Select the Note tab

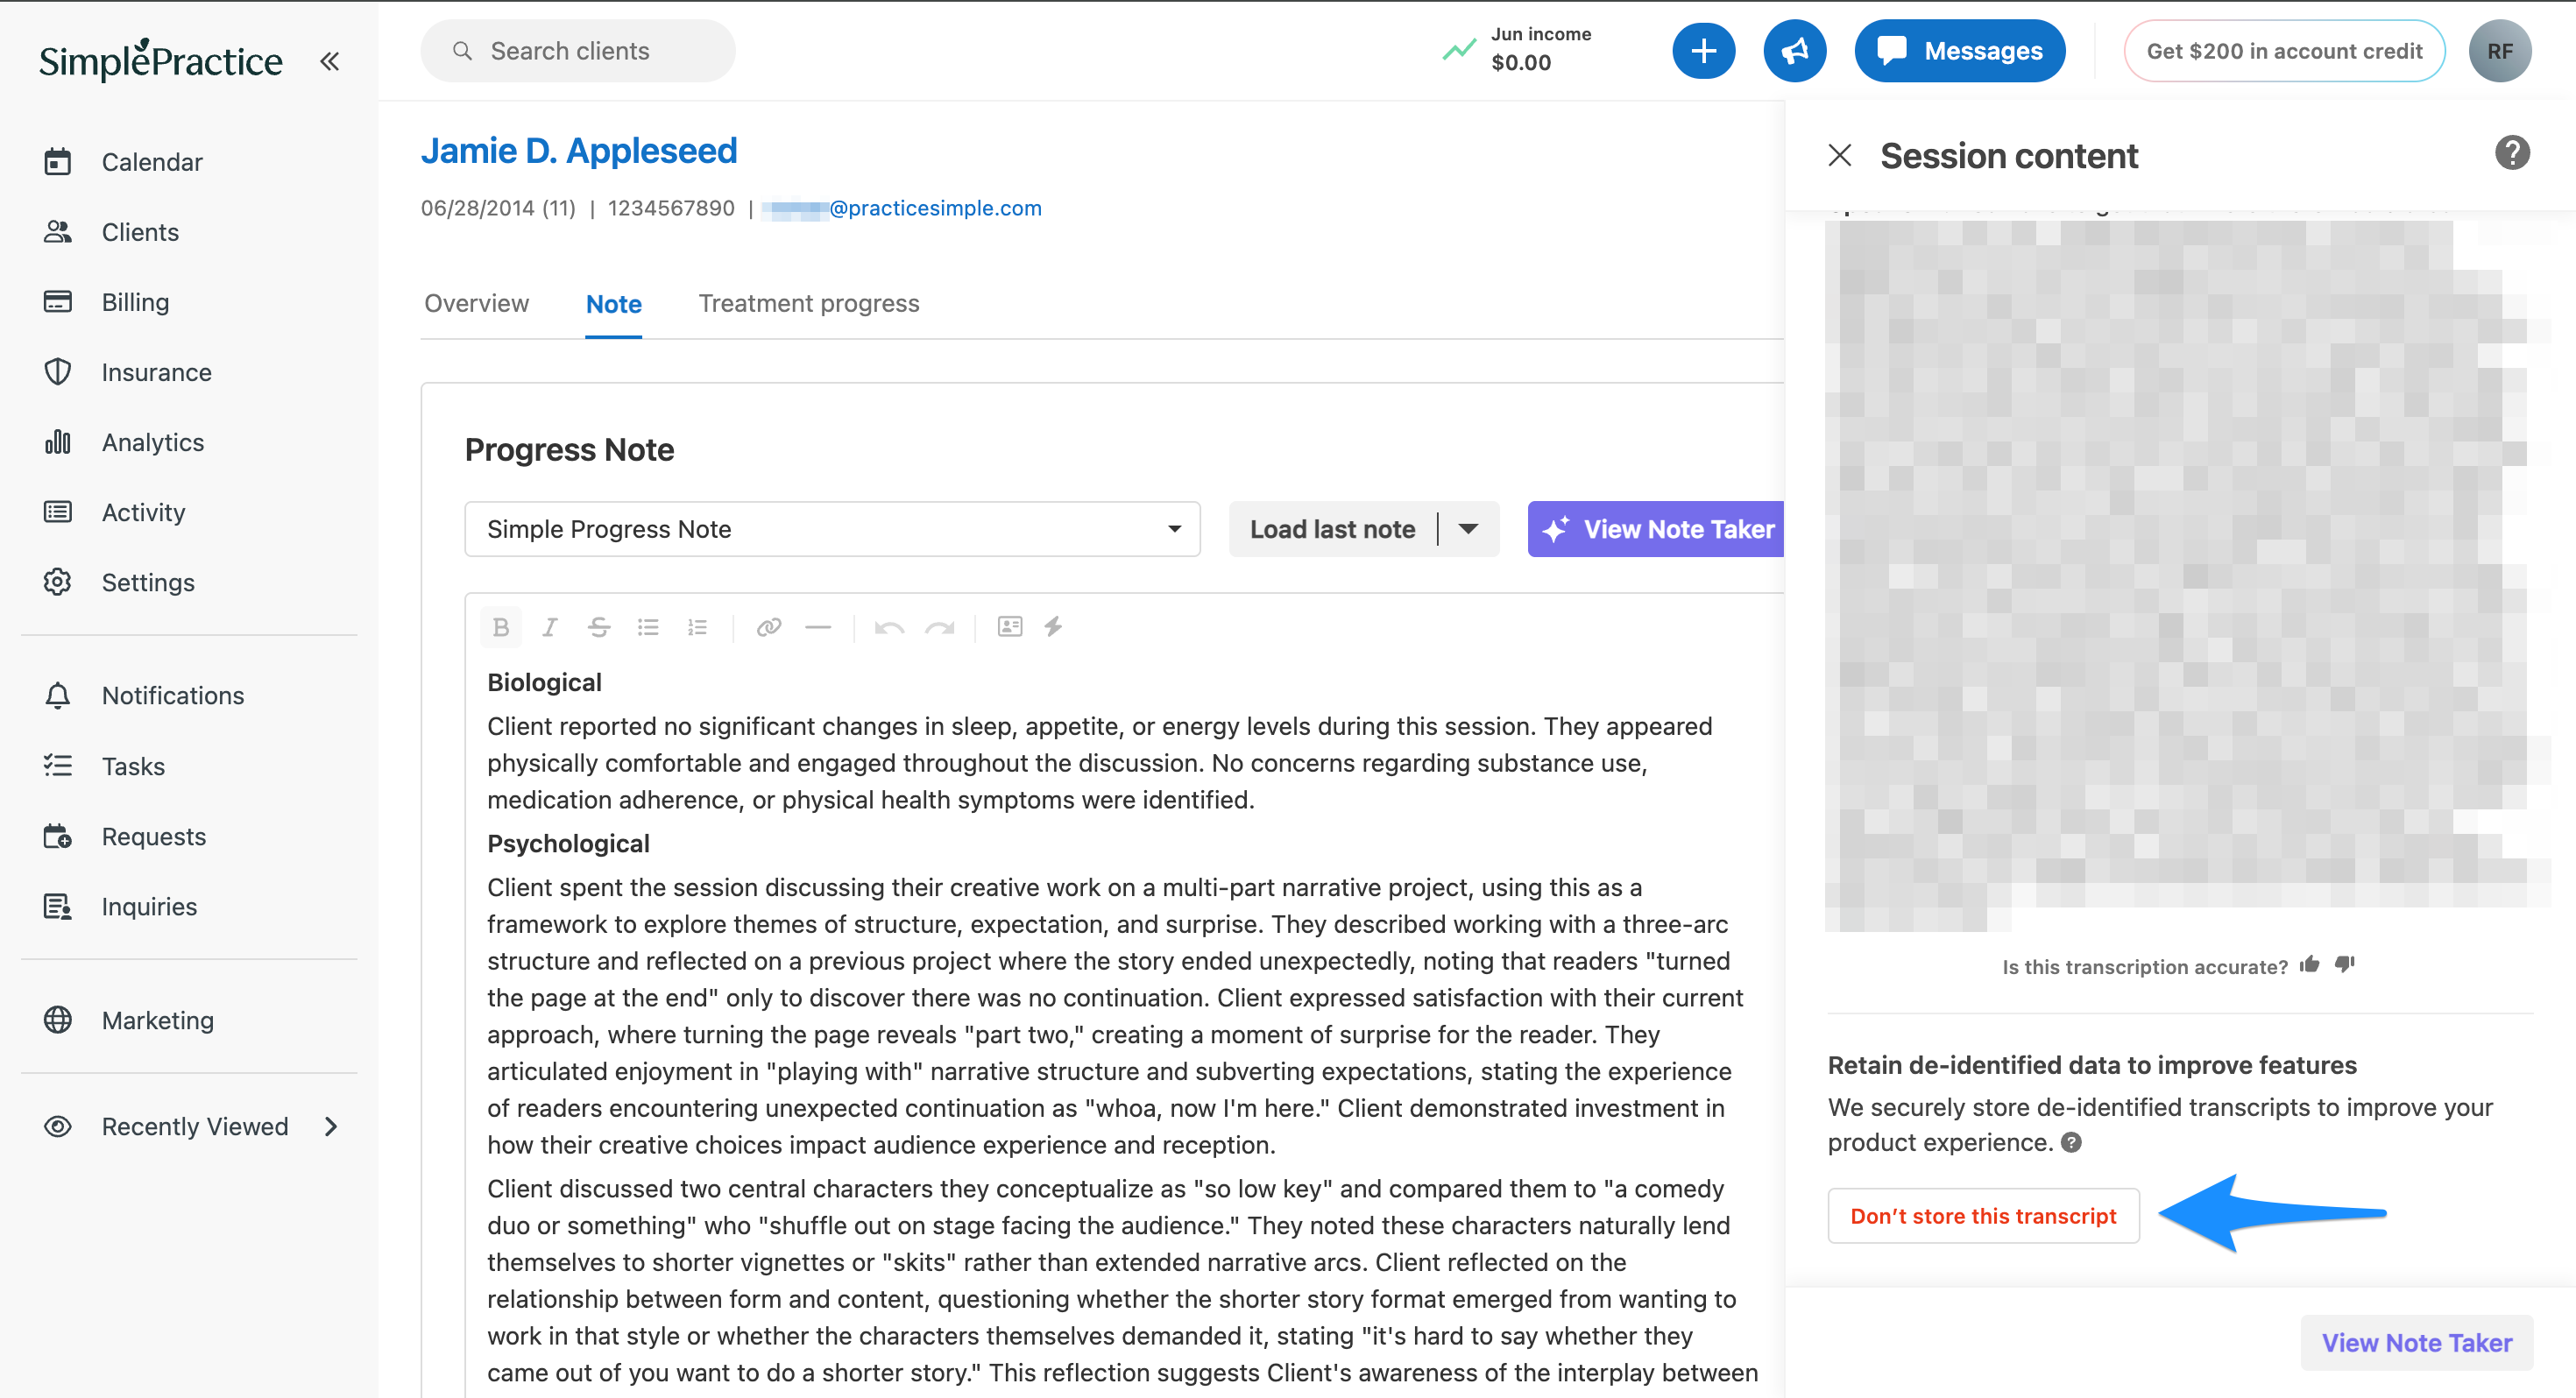(x=614, y=304)
